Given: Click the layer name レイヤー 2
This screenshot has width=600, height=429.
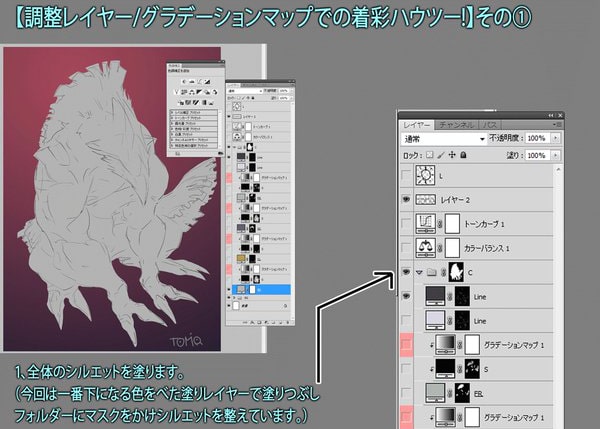Looking at the screenshot, I should (x=455, y=200).
